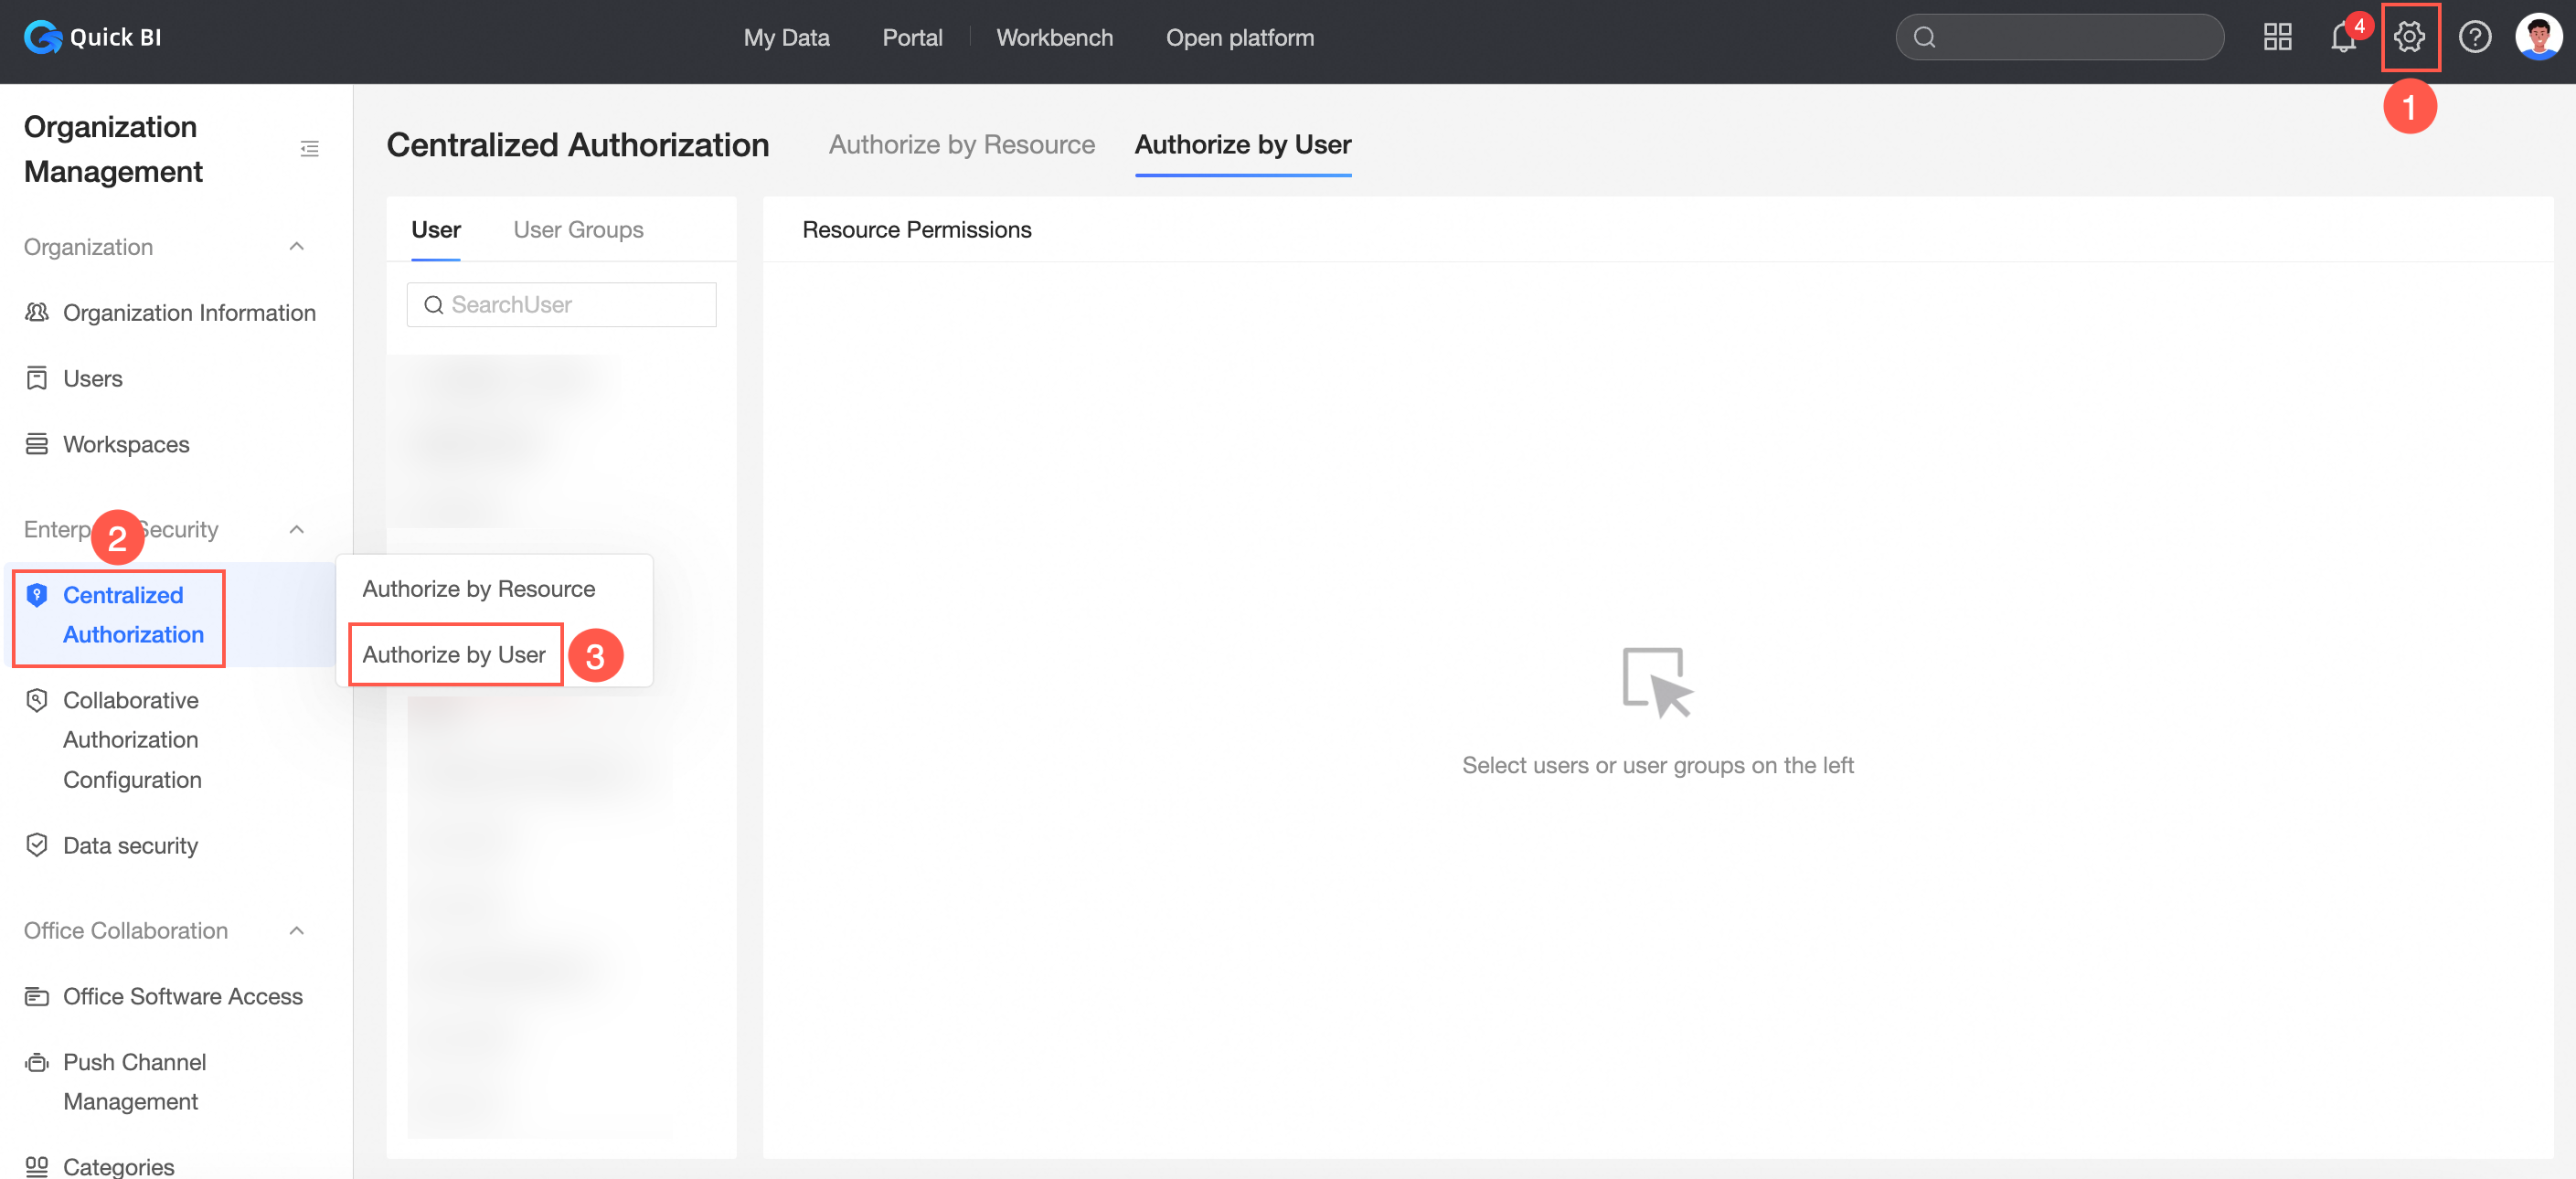Viewport: 2576px width, 1179px height.
Task: Collapse the Organization Management sidebar
Action: click(309, 149)
